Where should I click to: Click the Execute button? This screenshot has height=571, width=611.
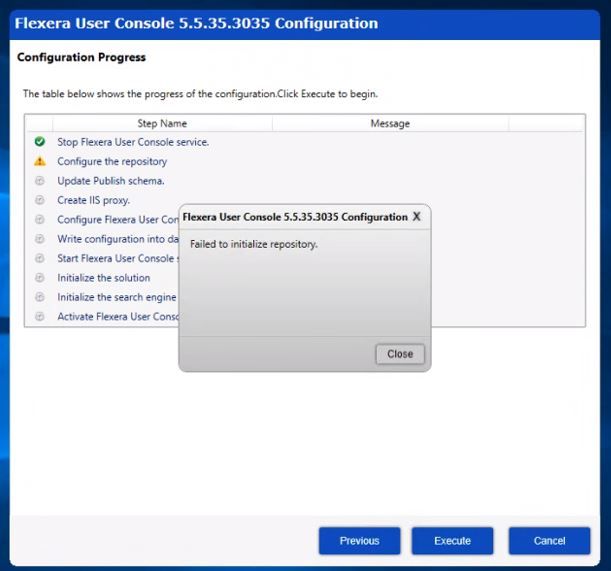452,541
